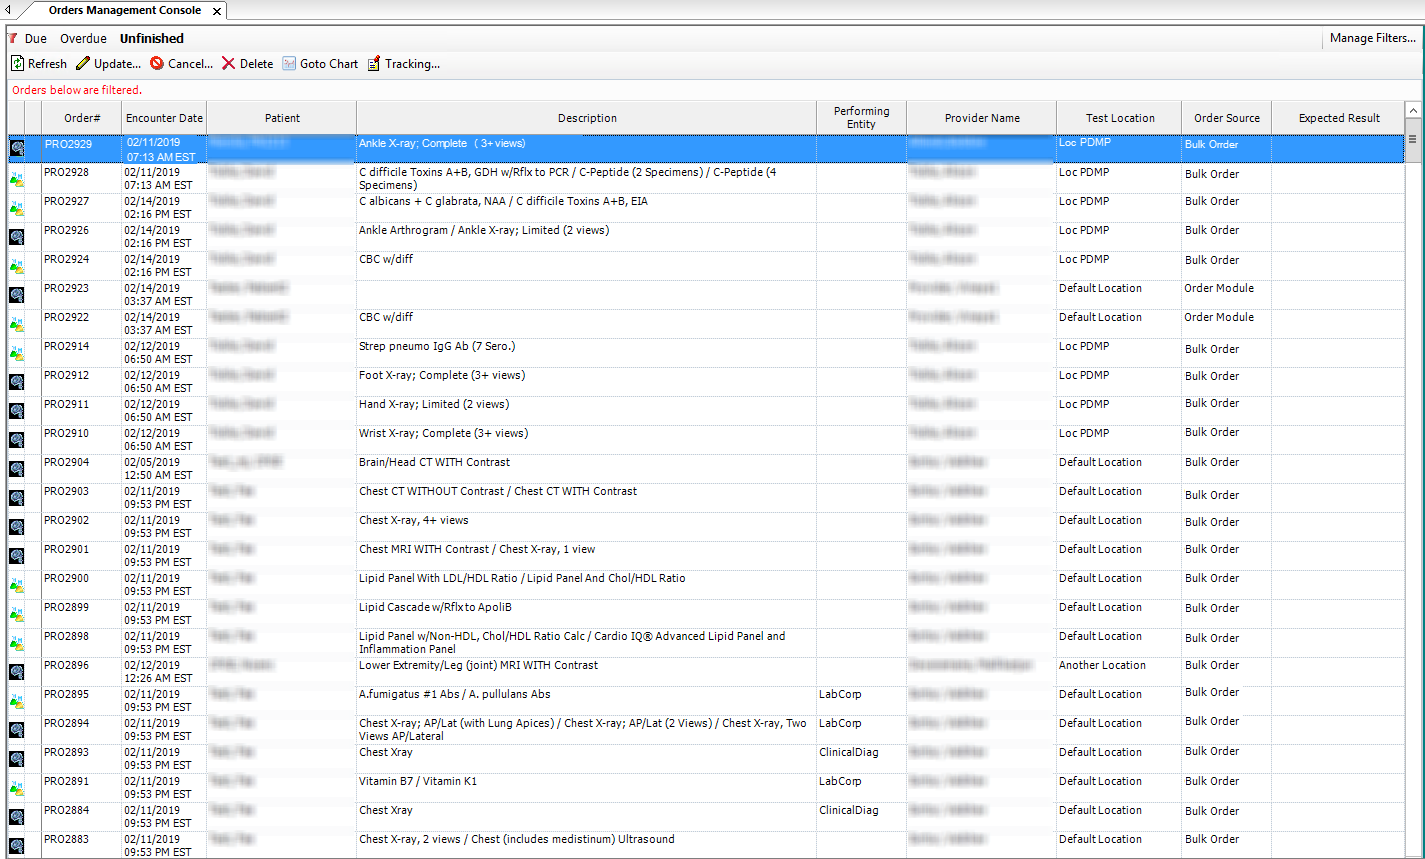Viewport: 1425px width, 859px height.
Task: Click the vertical scrollbar thumb
Action: 1413,140
